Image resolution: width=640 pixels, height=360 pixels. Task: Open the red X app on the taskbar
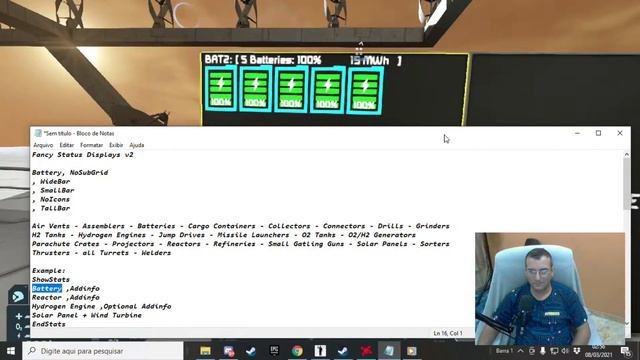pos(366,351)
